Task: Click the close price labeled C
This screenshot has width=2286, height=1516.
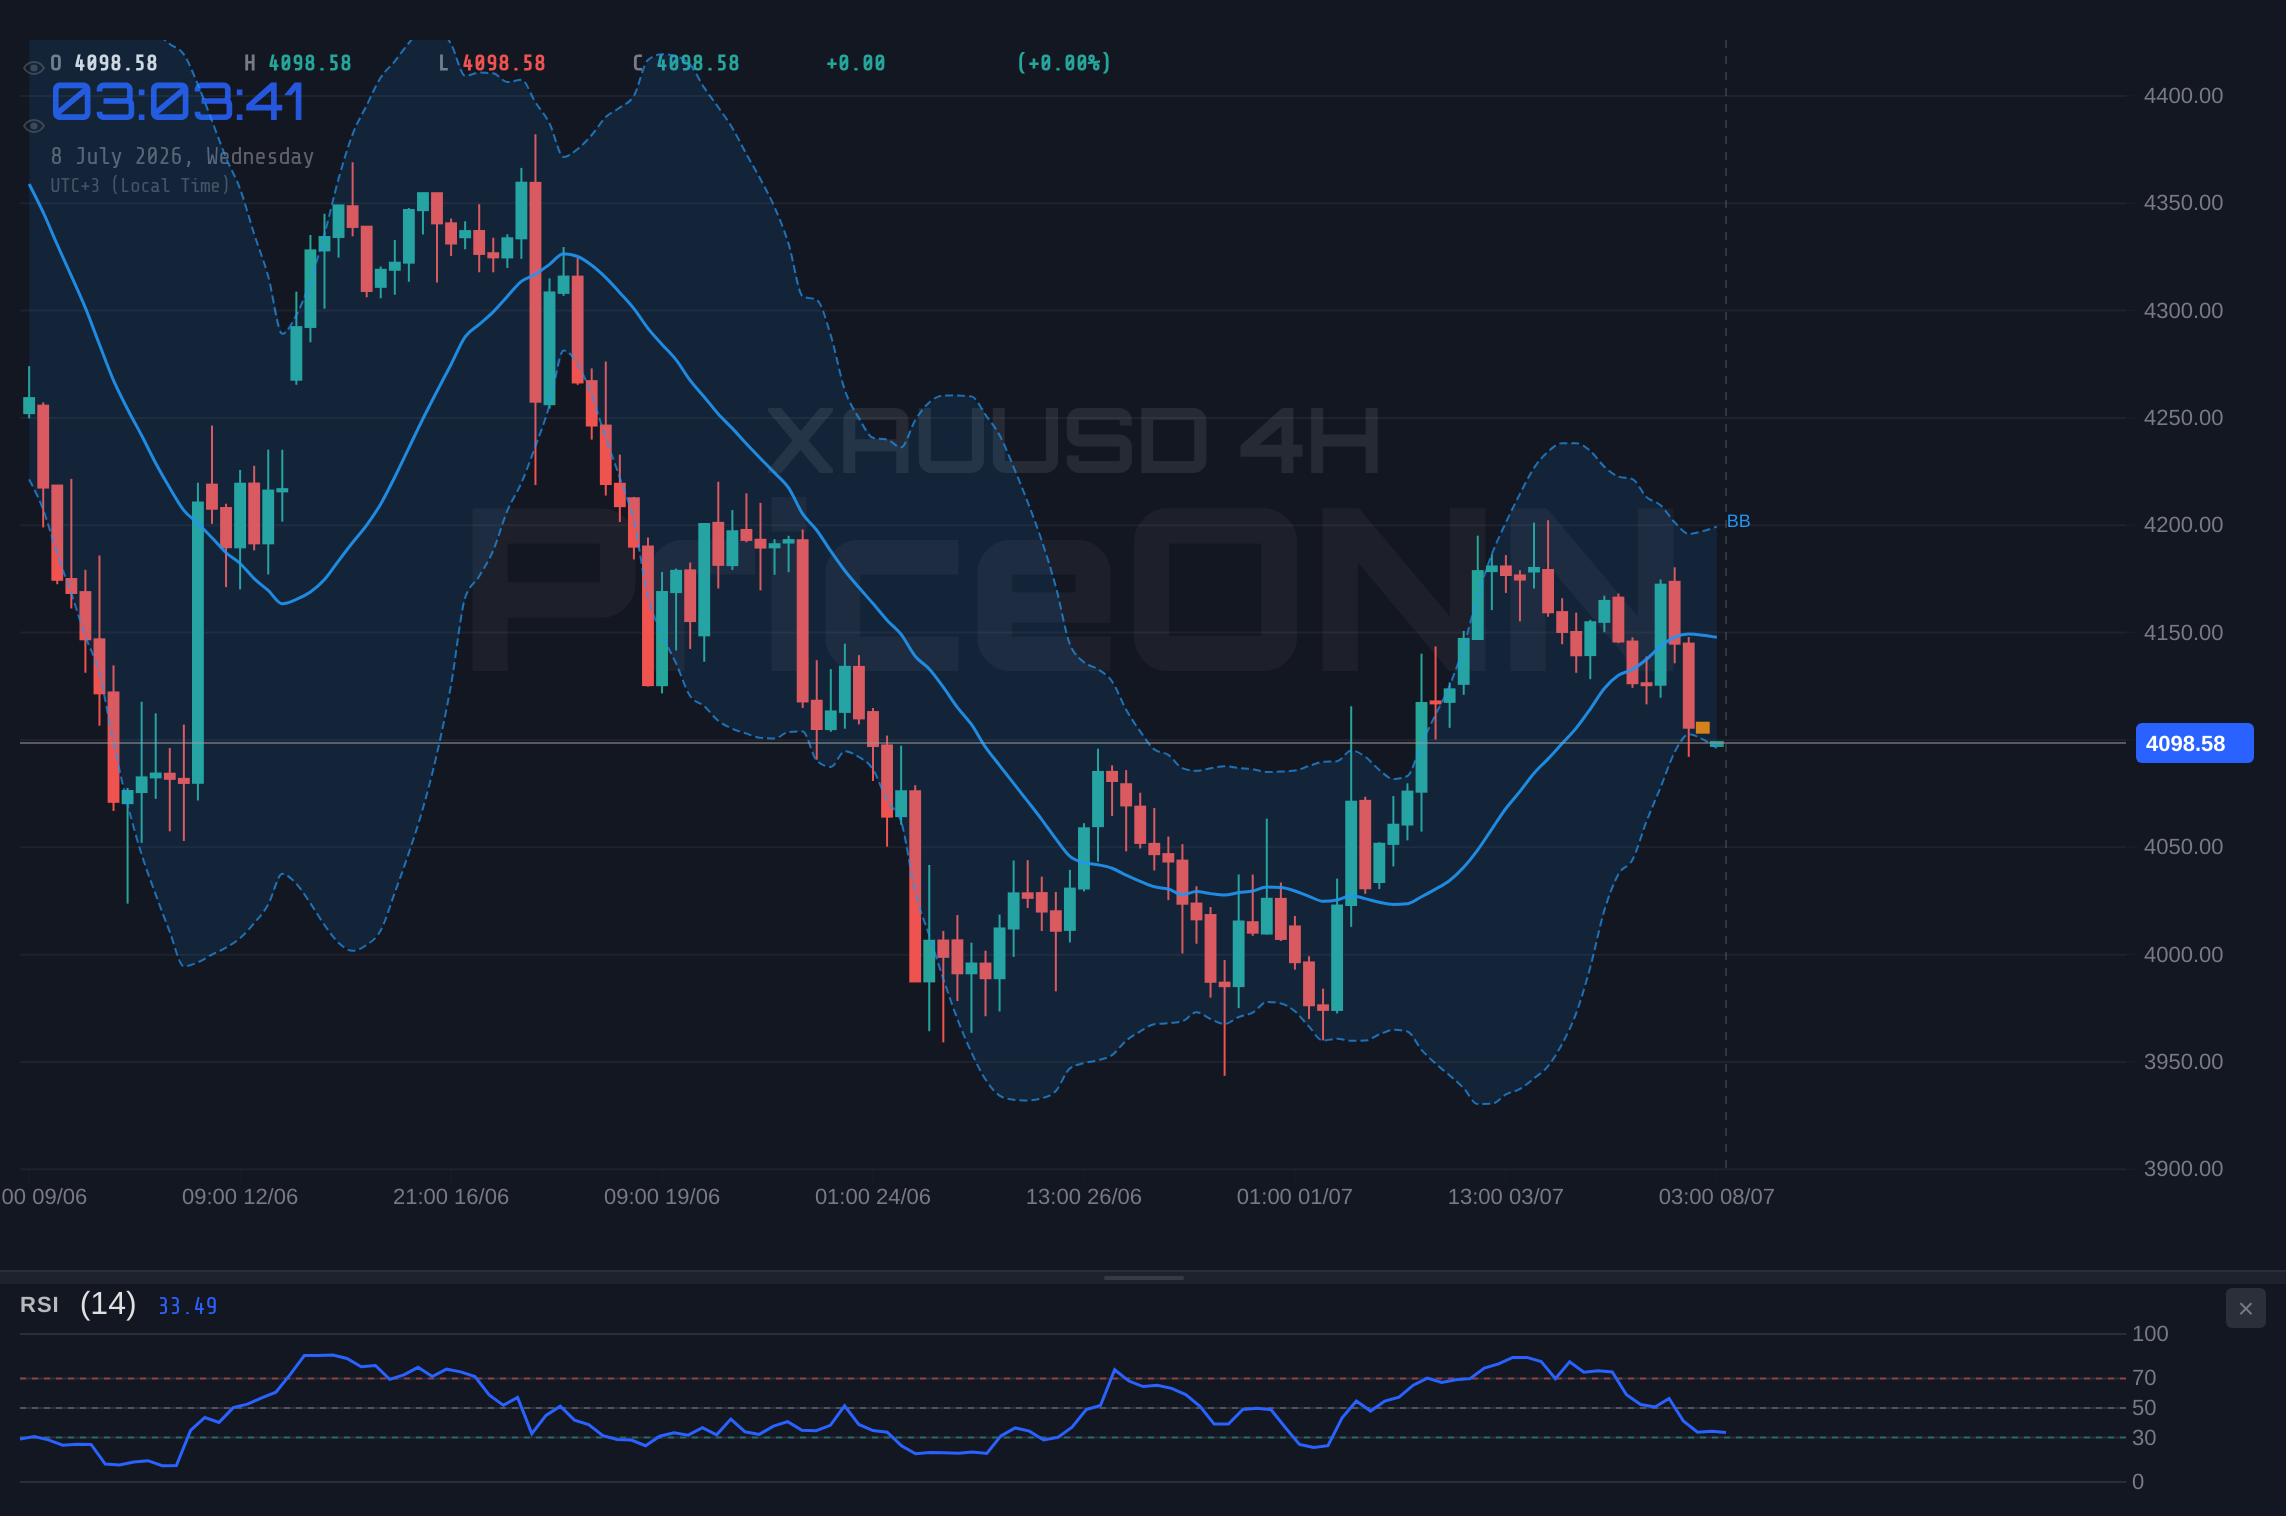Action: coord(686,63)
